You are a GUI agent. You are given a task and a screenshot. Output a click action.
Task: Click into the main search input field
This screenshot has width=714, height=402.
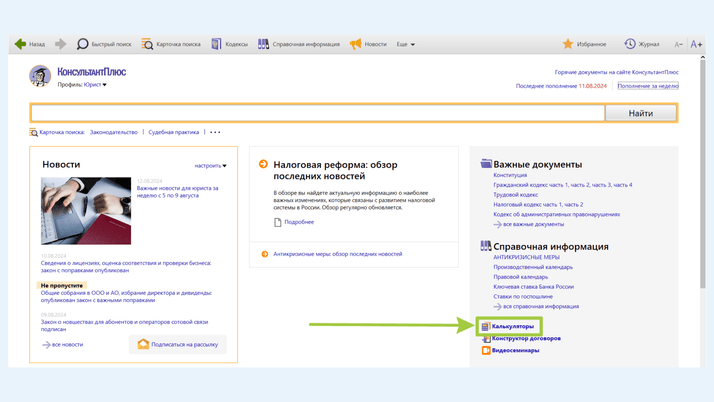pyautogui.click(x=318, y=113)
